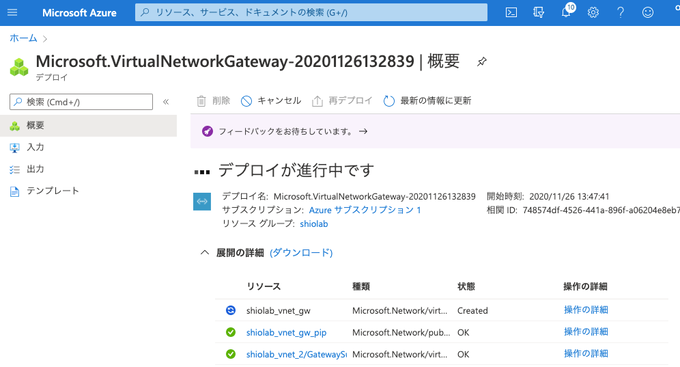The width and height of the screenshot is (680, 367).
Task: Click the feedback rocket icon
Action: point(207,131)
